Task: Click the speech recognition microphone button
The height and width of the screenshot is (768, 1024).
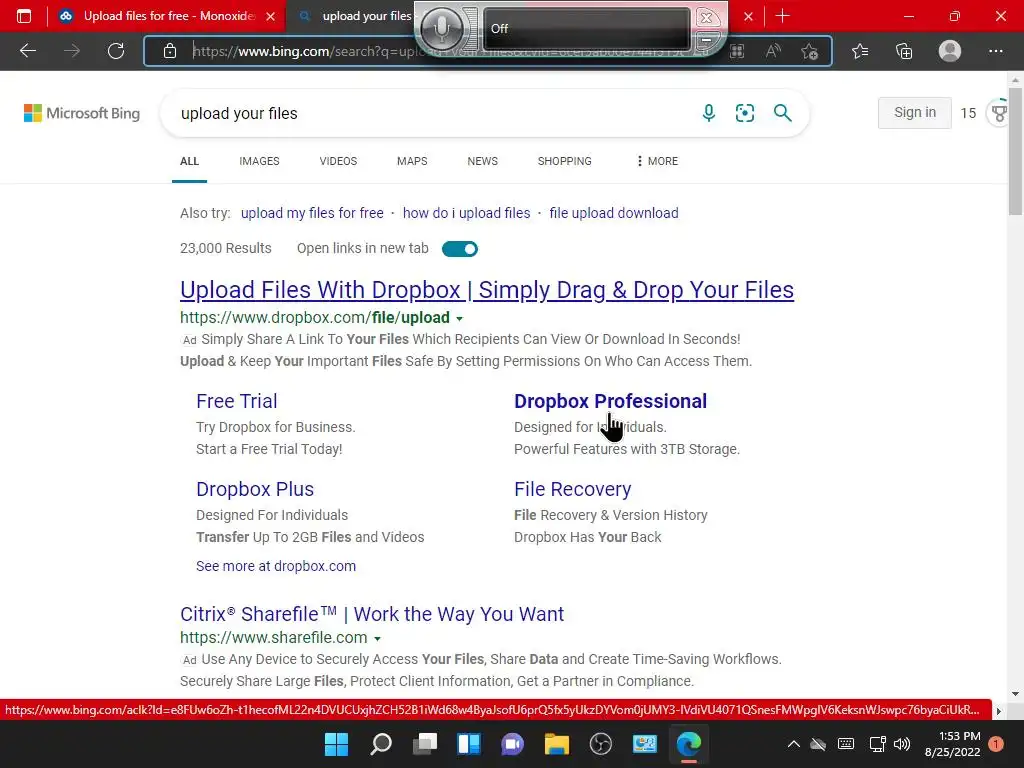Action: 442,28
